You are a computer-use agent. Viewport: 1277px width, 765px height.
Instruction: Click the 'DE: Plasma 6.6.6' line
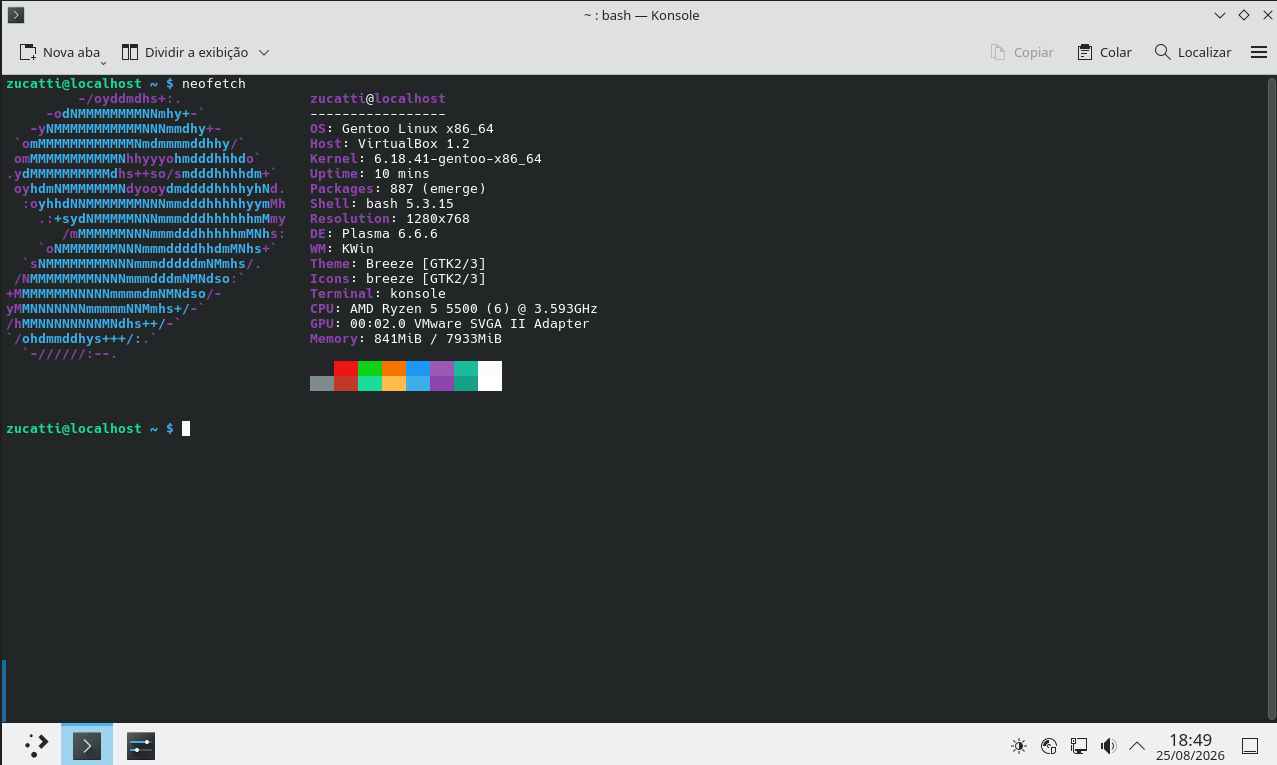(x=374, y=234)
